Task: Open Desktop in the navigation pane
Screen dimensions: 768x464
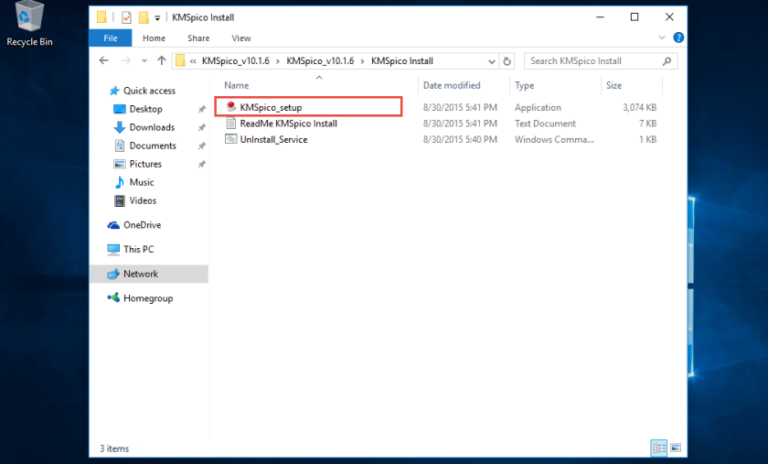Action: pyautogui.click(x=145, y=109)
